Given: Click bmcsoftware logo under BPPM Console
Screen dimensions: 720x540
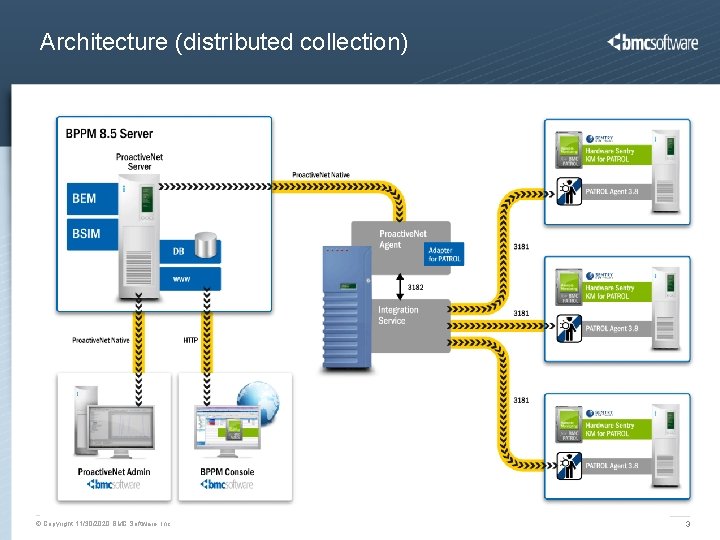Looking at the screenshot, I should click(x=227, y=484).
